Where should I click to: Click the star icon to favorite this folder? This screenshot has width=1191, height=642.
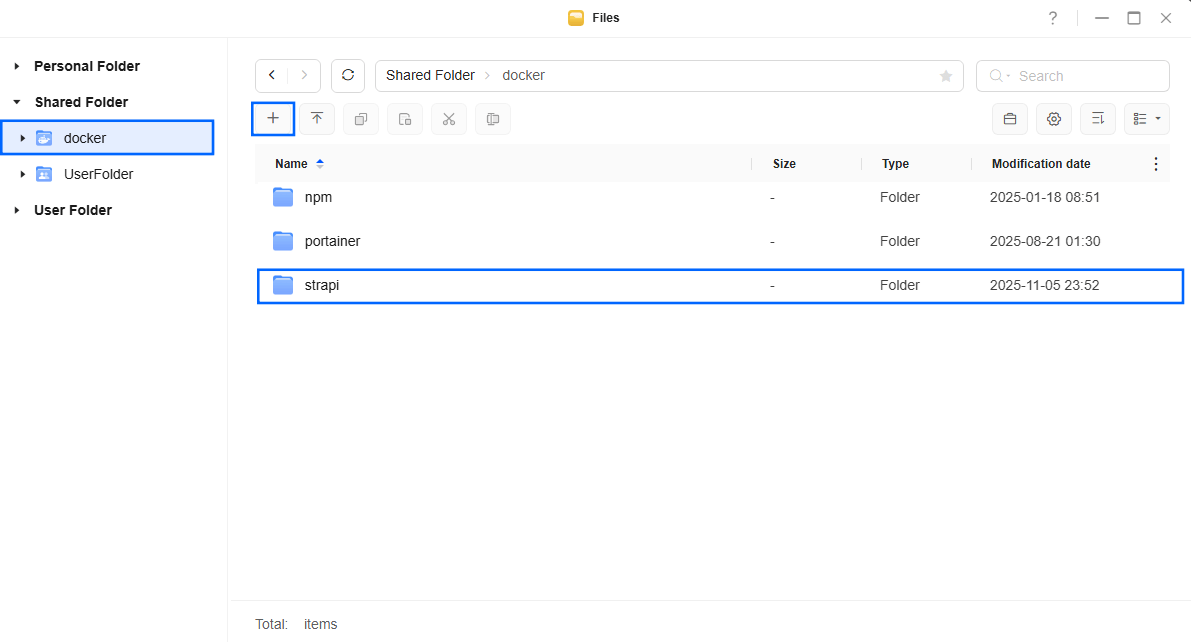tap(946, 76)
